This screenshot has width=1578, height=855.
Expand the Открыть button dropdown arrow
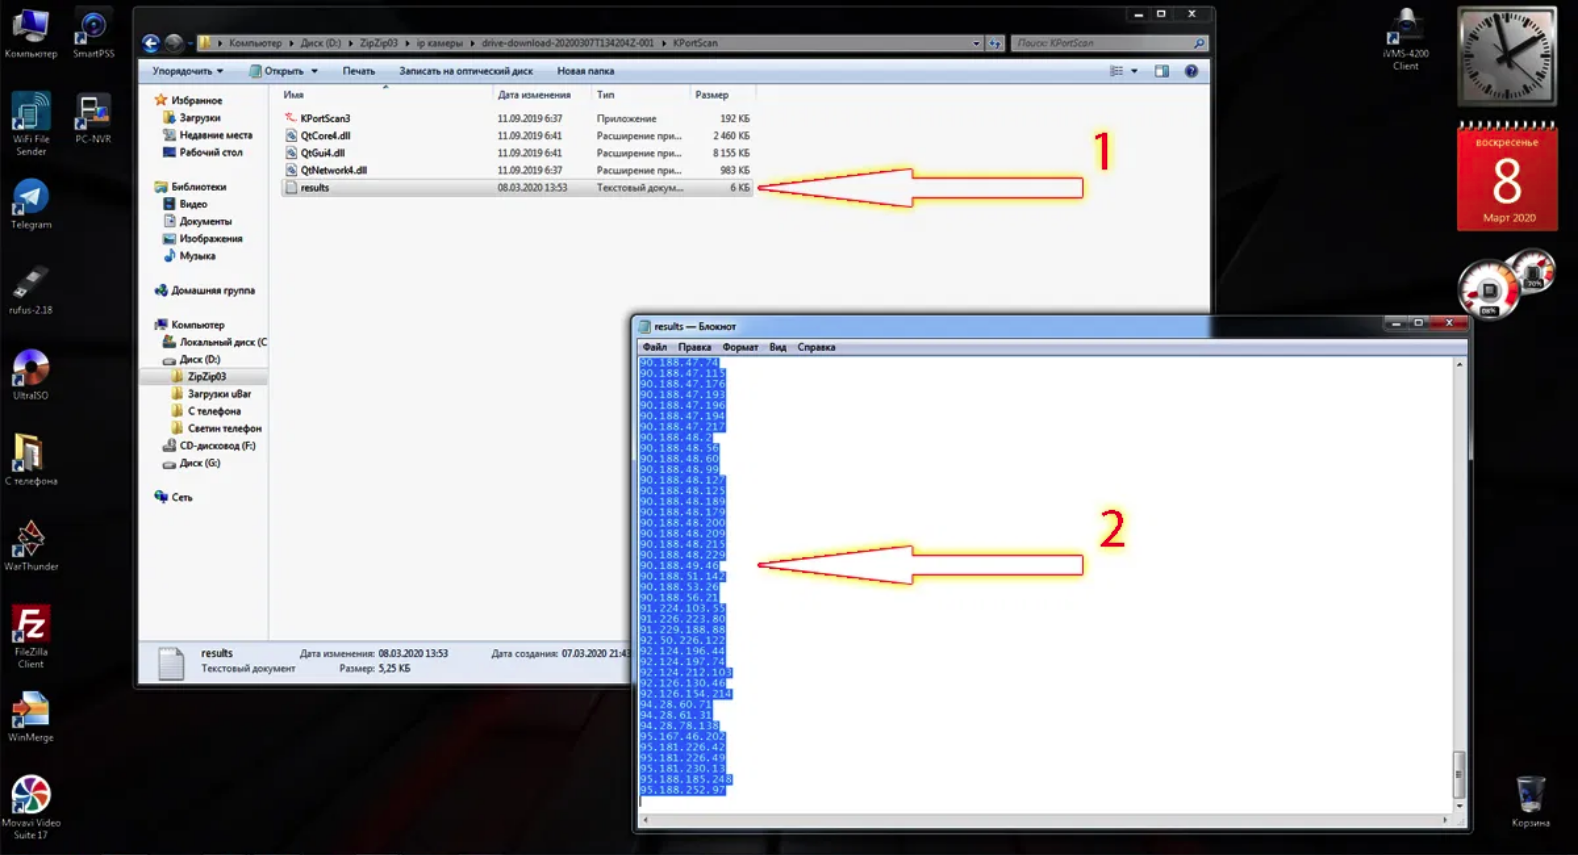click(x=314, y=71)
